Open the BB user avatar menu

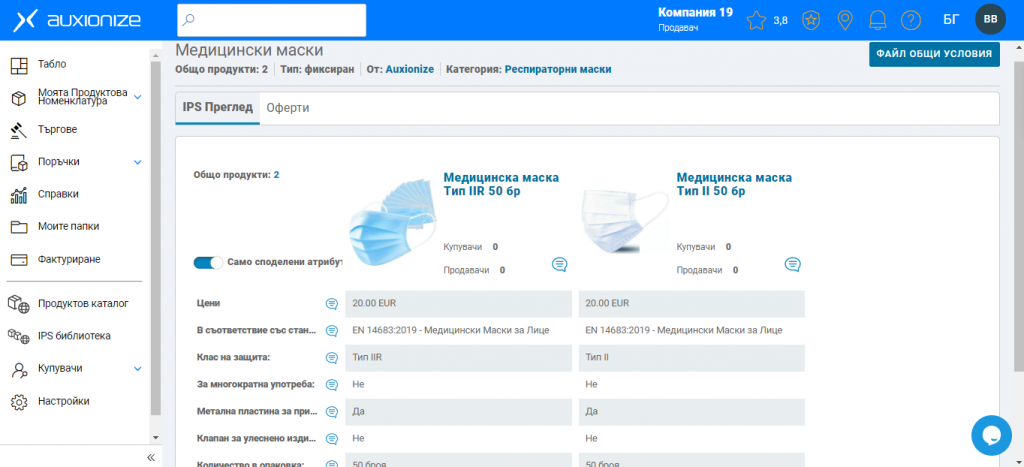point(990,19)
